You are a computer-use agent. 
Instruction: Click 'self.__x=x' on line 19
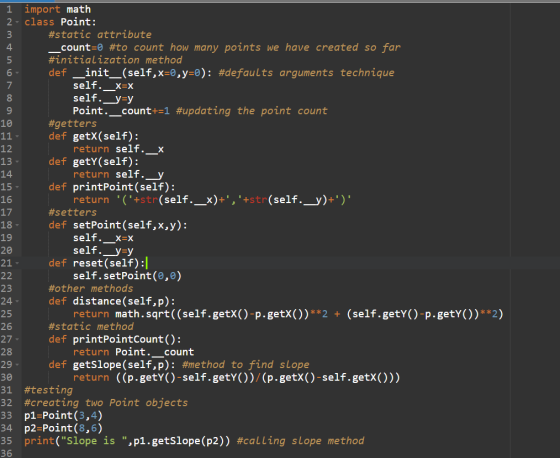[103, 238]
